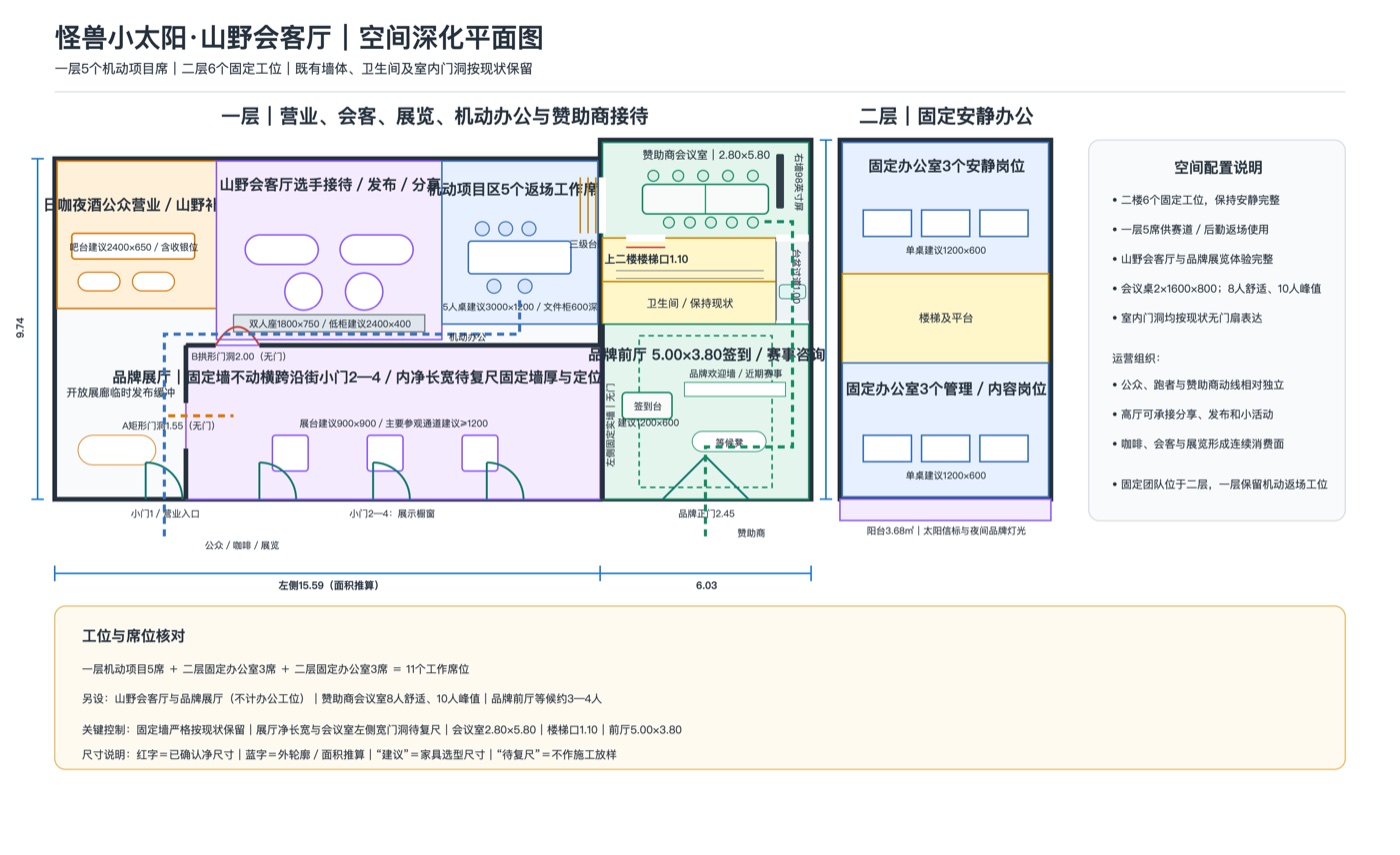Image resolution: width=1400 pixels, height=855 pixels.
Task: Click the 签到台 desk
Action: pos(647,406)
